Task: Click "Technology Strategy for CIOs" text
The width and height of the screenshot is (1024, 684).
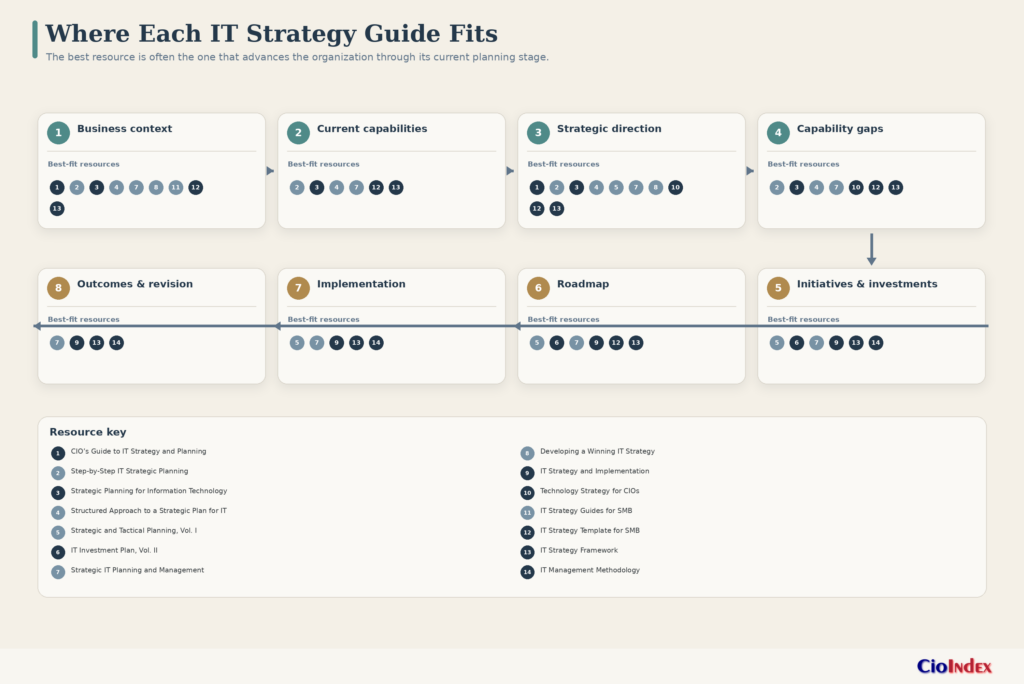Action: [590, 491]
